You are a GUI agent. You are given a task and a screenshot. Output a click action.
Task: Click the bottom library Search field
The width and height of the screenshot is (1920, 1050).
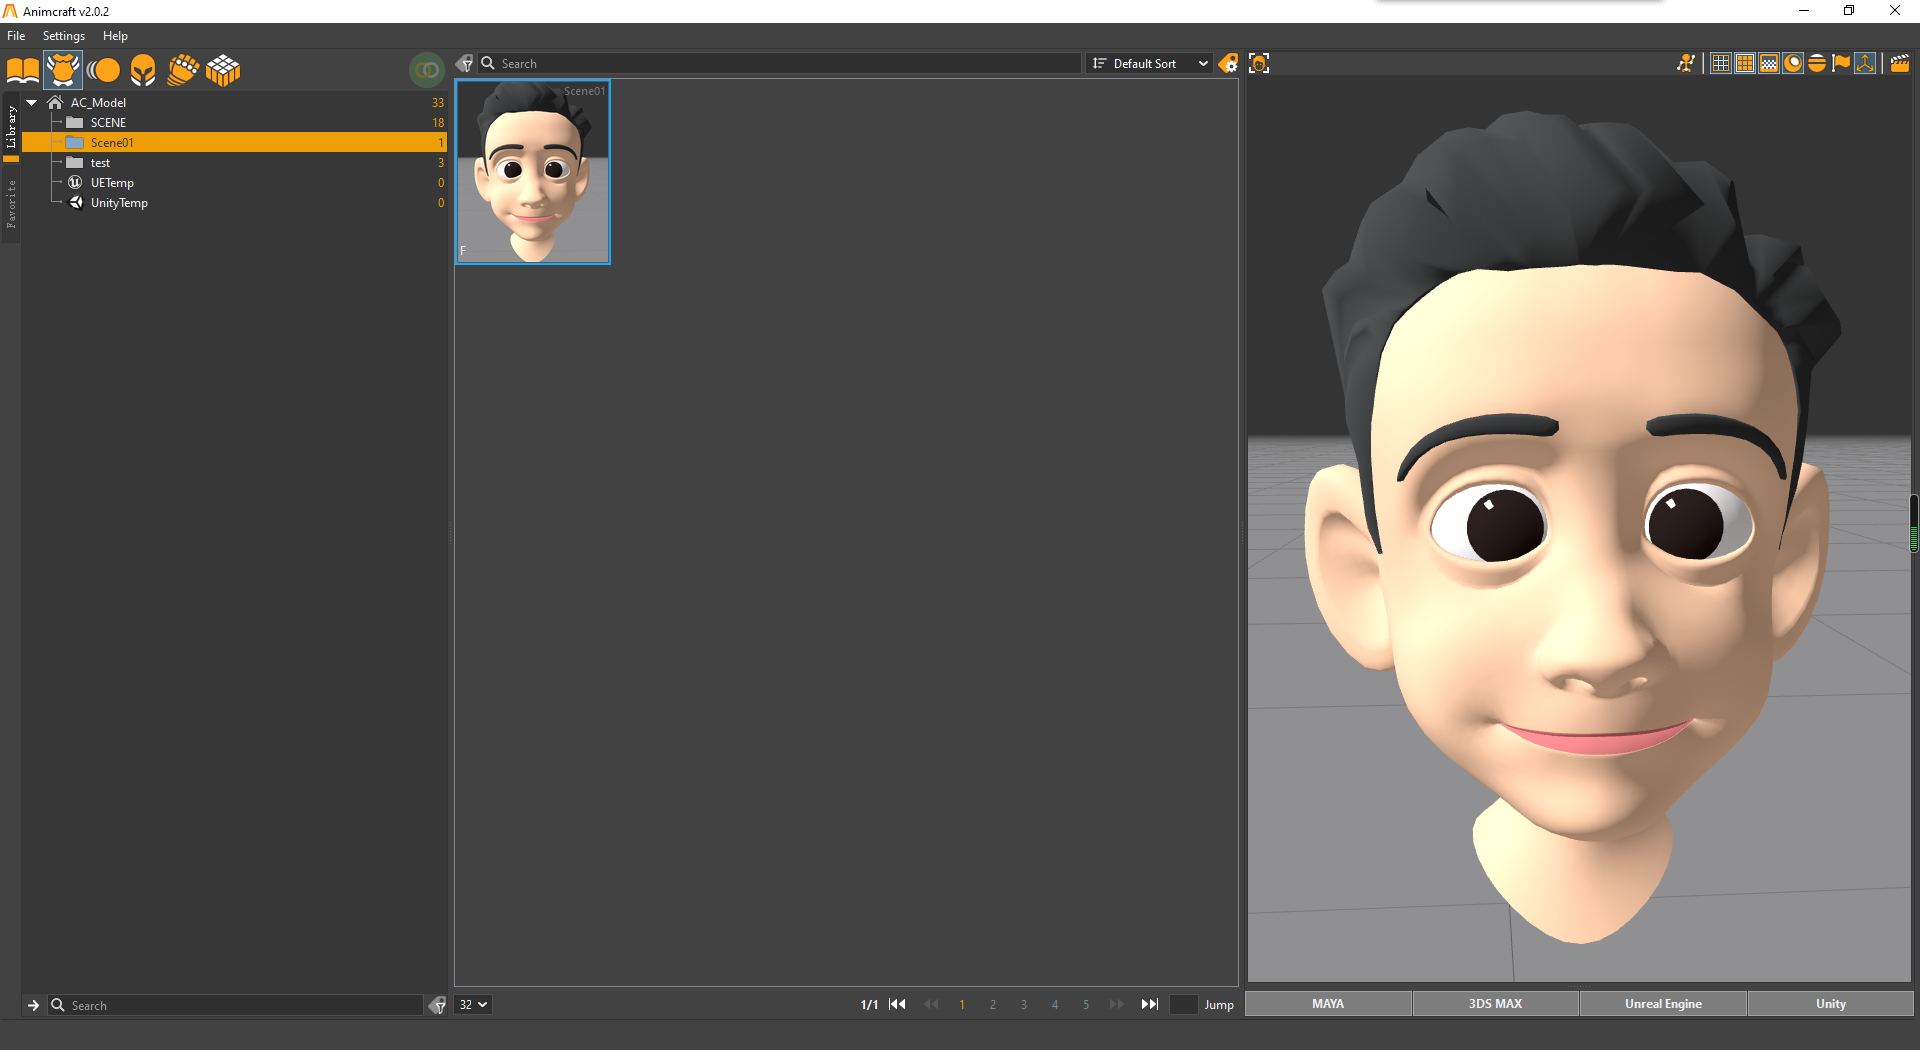click(x=236, y=1005)
